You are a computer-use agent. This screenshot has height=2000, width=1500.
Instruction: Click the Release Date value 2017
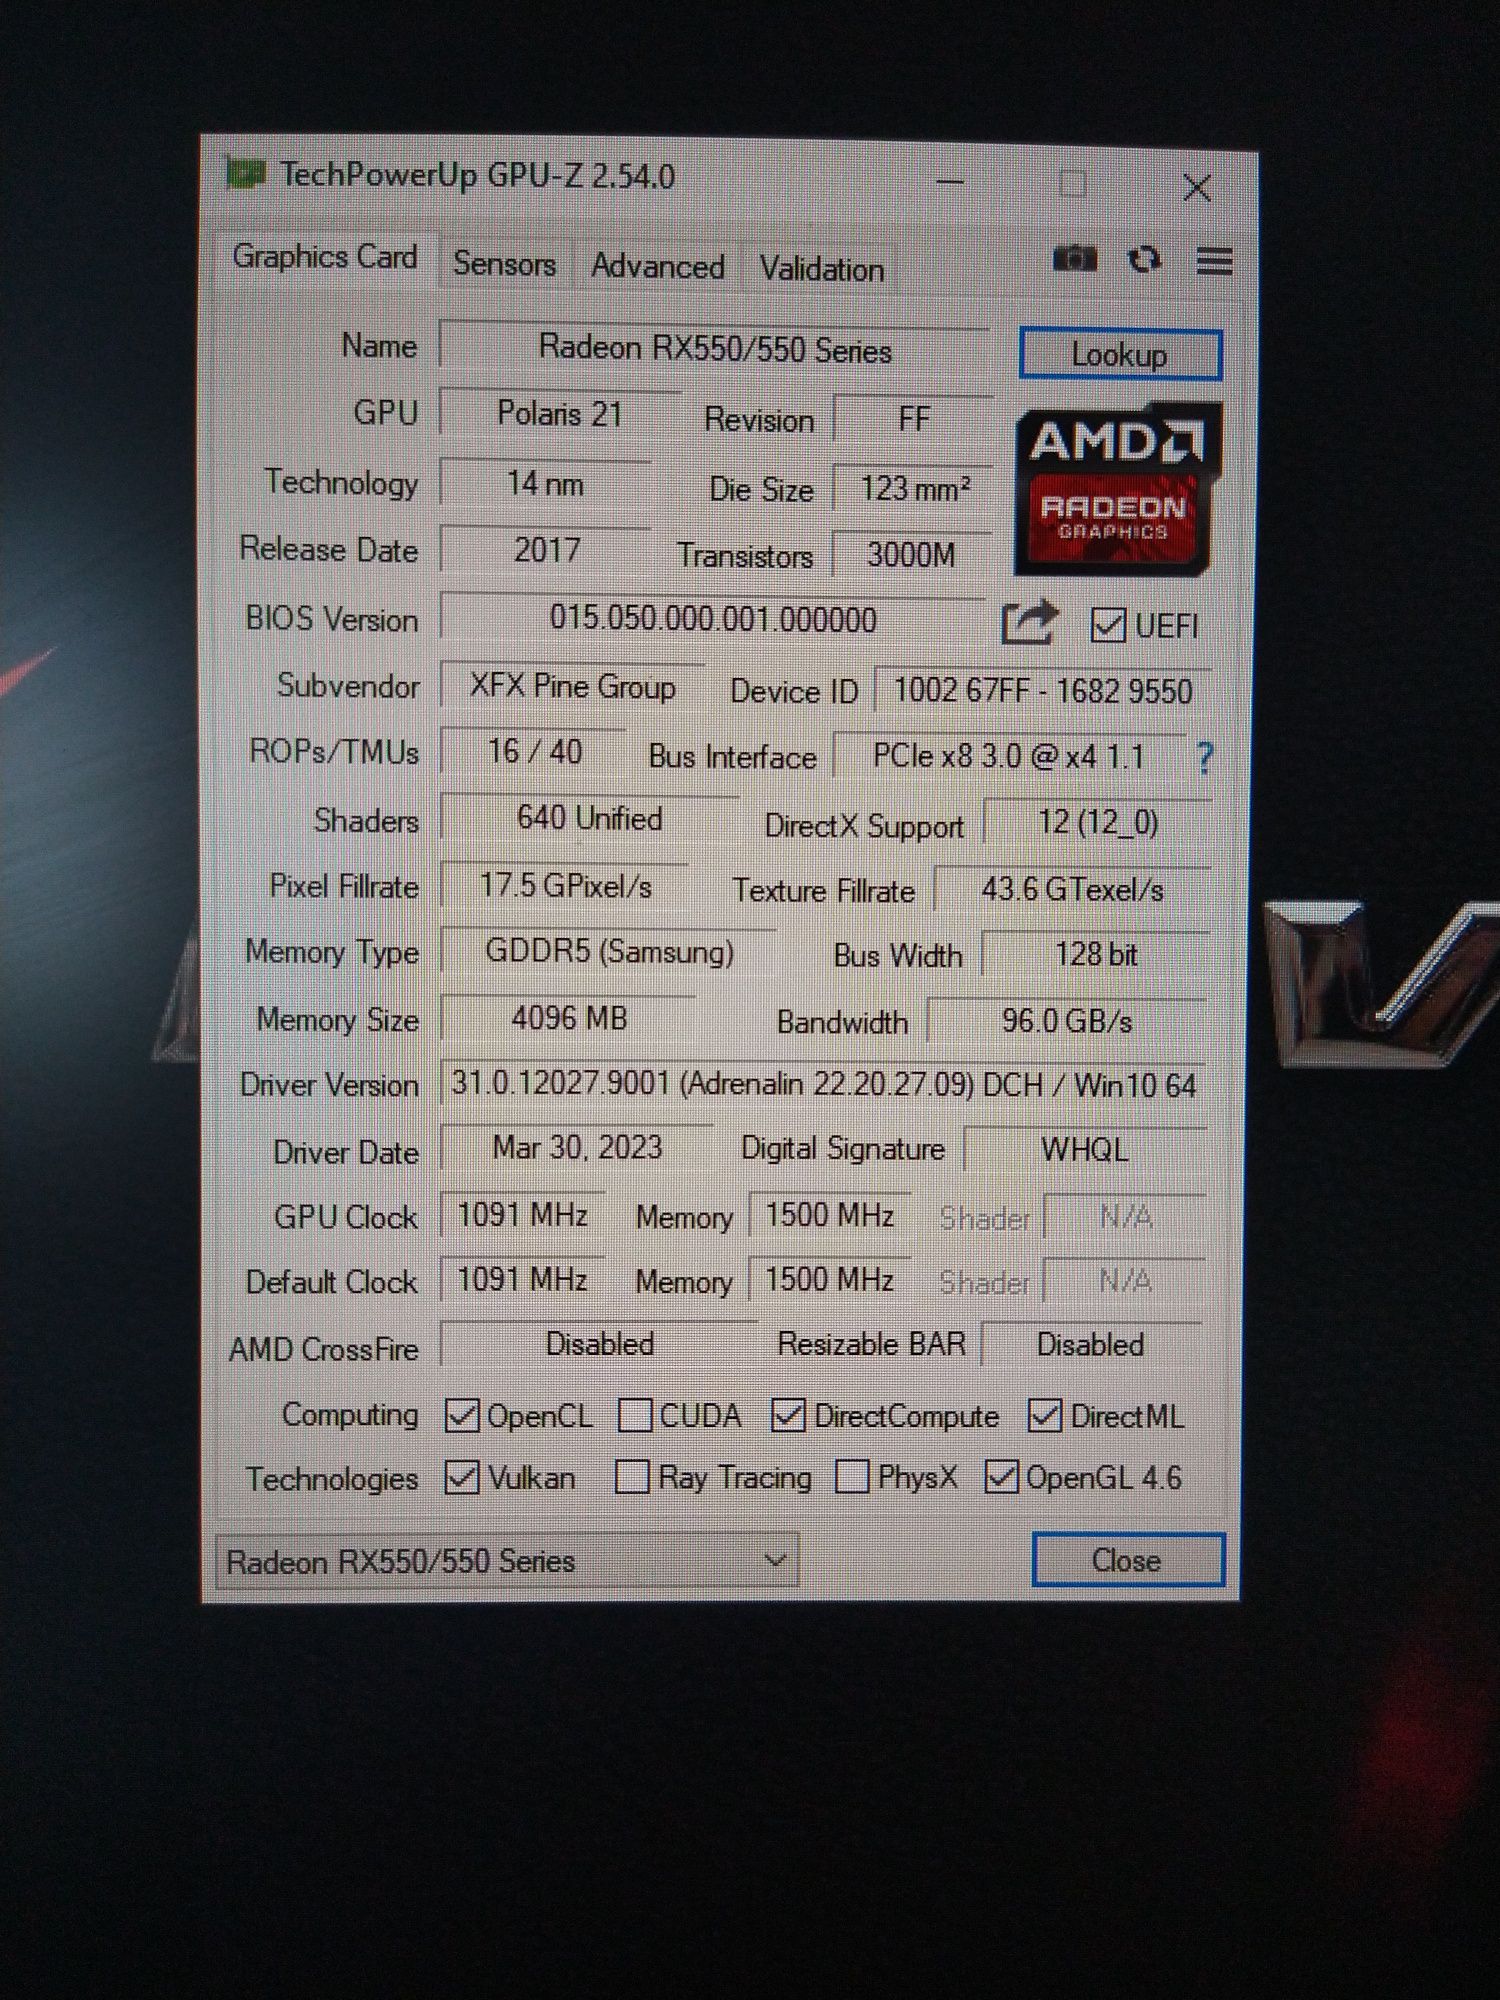546,550
